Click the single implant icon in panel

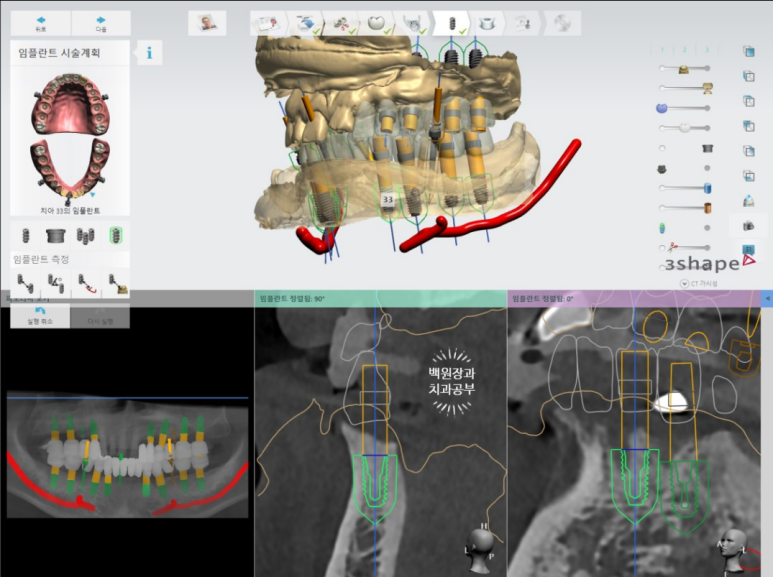[x=25, y=236]
